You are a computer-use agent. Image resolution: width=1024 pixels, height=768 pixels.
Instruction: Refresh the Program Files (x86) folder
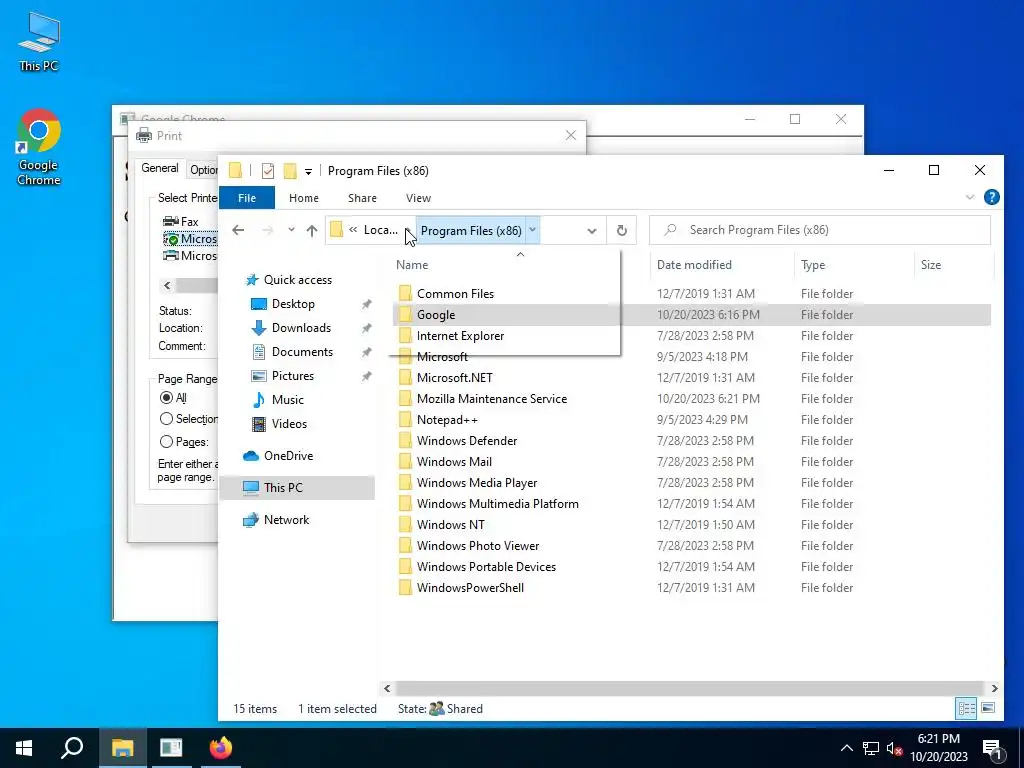coord(622,230)
